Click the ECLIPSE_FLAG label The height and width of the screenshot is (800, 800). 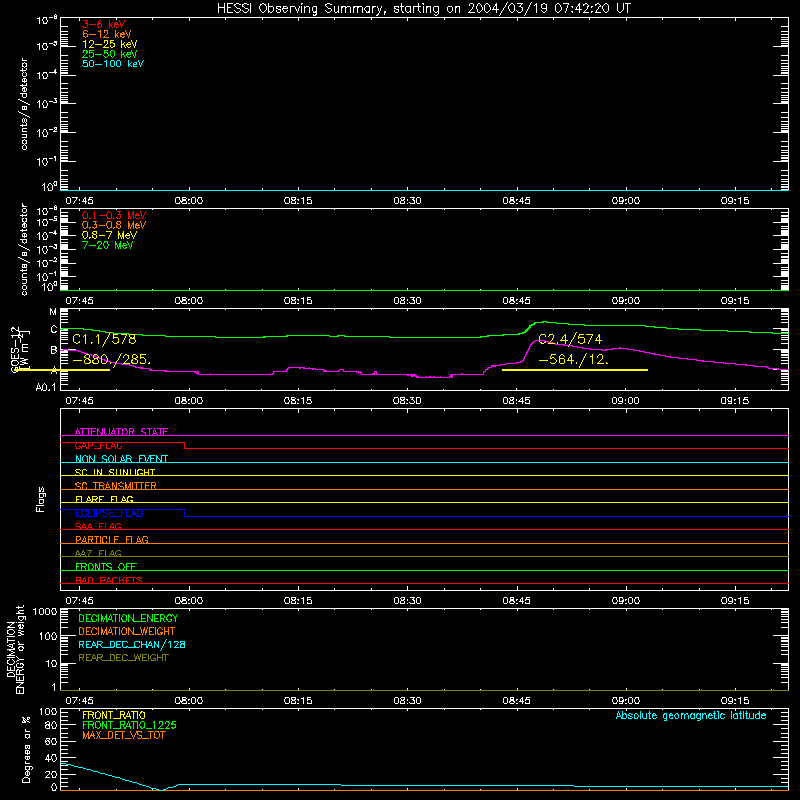[x=109, y=513]
